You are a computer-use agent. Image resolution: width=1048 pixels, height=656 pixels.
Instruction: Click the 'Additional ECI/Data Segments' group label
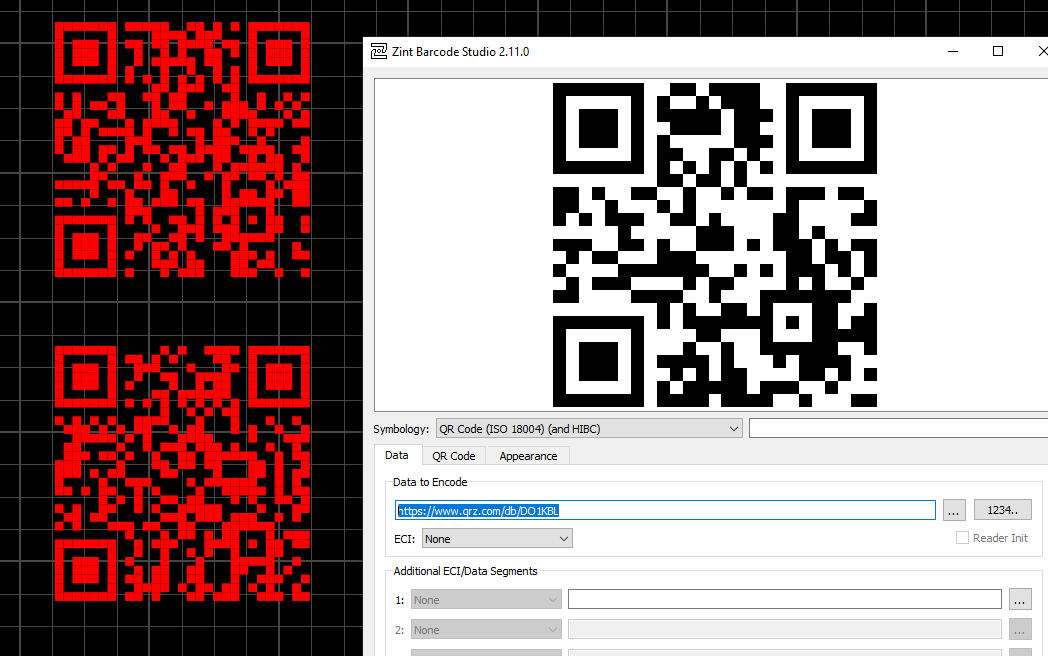pyautogui.click(x=465, y=571)
